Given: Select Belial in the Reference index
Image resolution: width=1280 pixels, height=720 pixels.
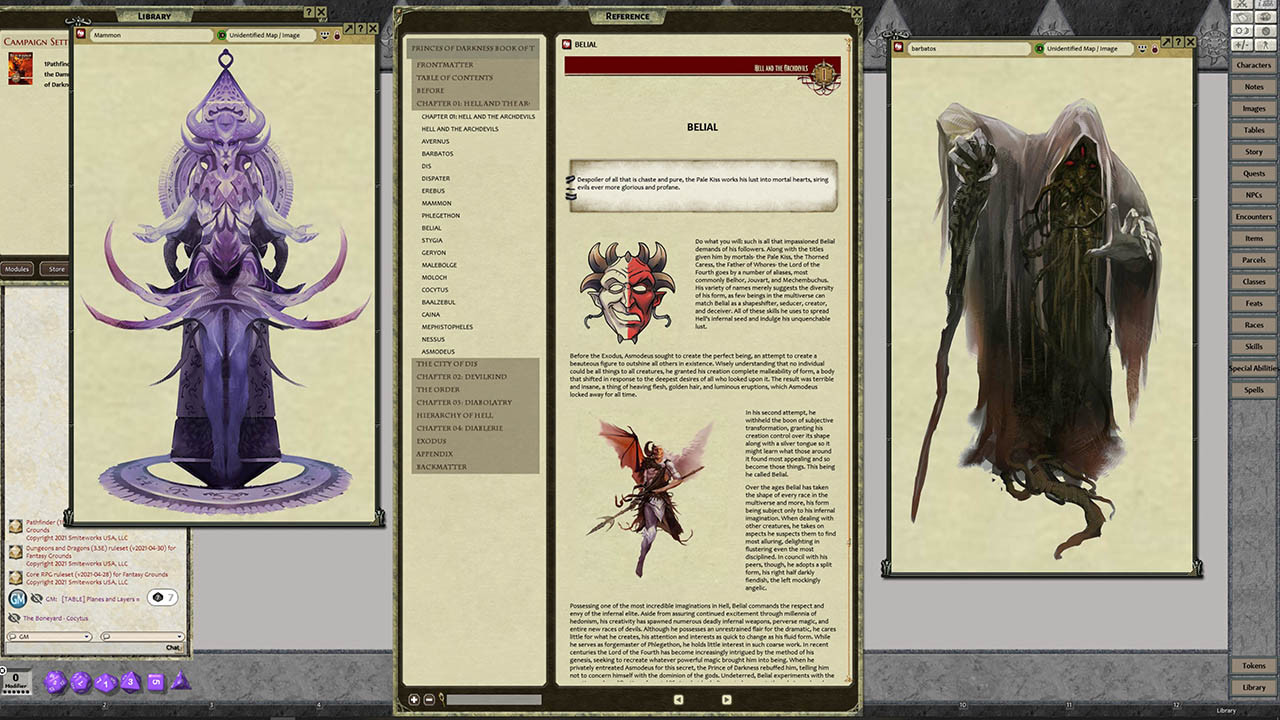Looking at the screenshot, I should pyautogui.click(x=431, y=228).
